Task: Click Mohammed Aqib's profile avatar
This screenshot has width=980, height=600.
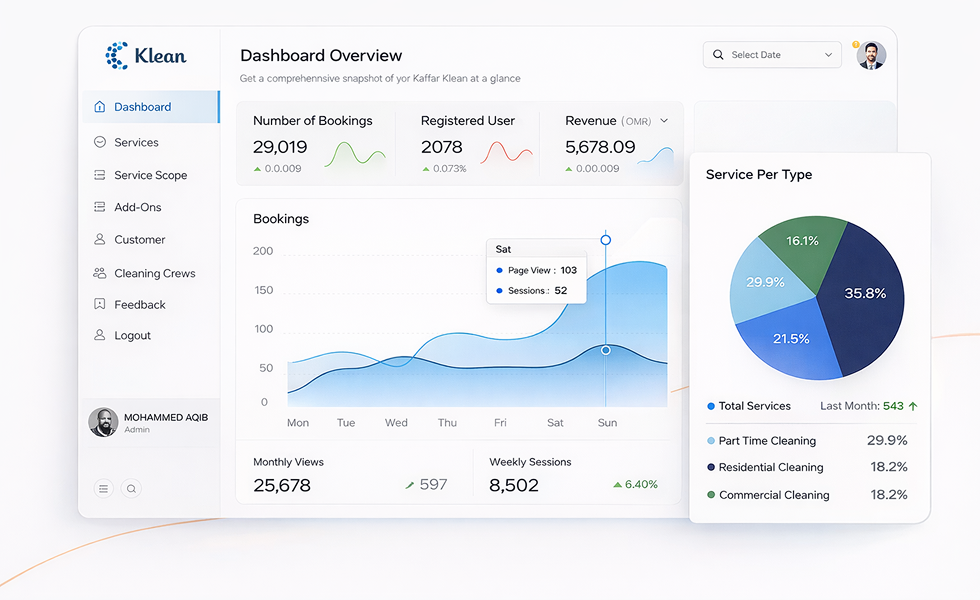Action: 103,422
